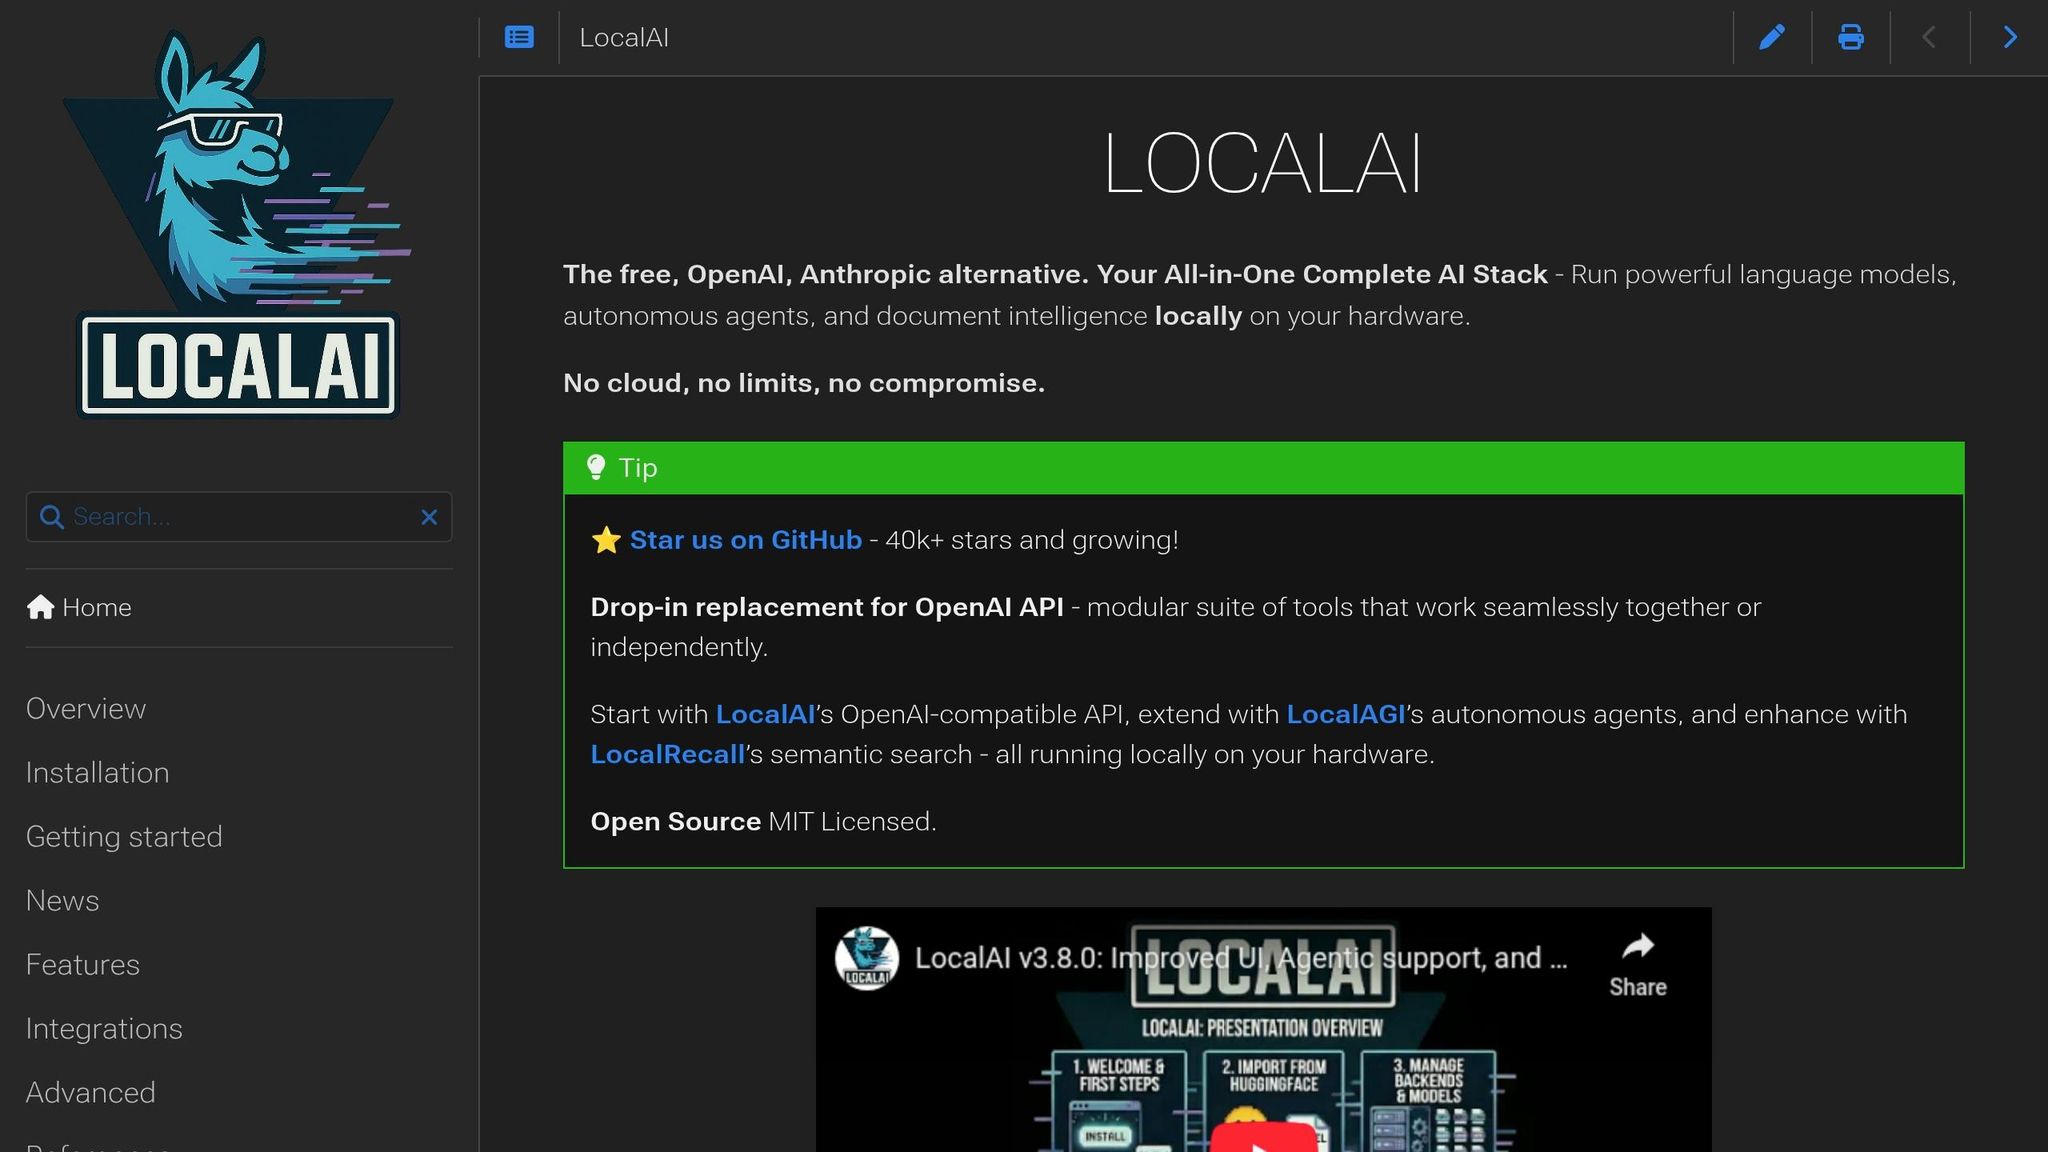Click the search magnifier icon
The width and height of the screenshot is (2048, 1152).
[50, 517]
